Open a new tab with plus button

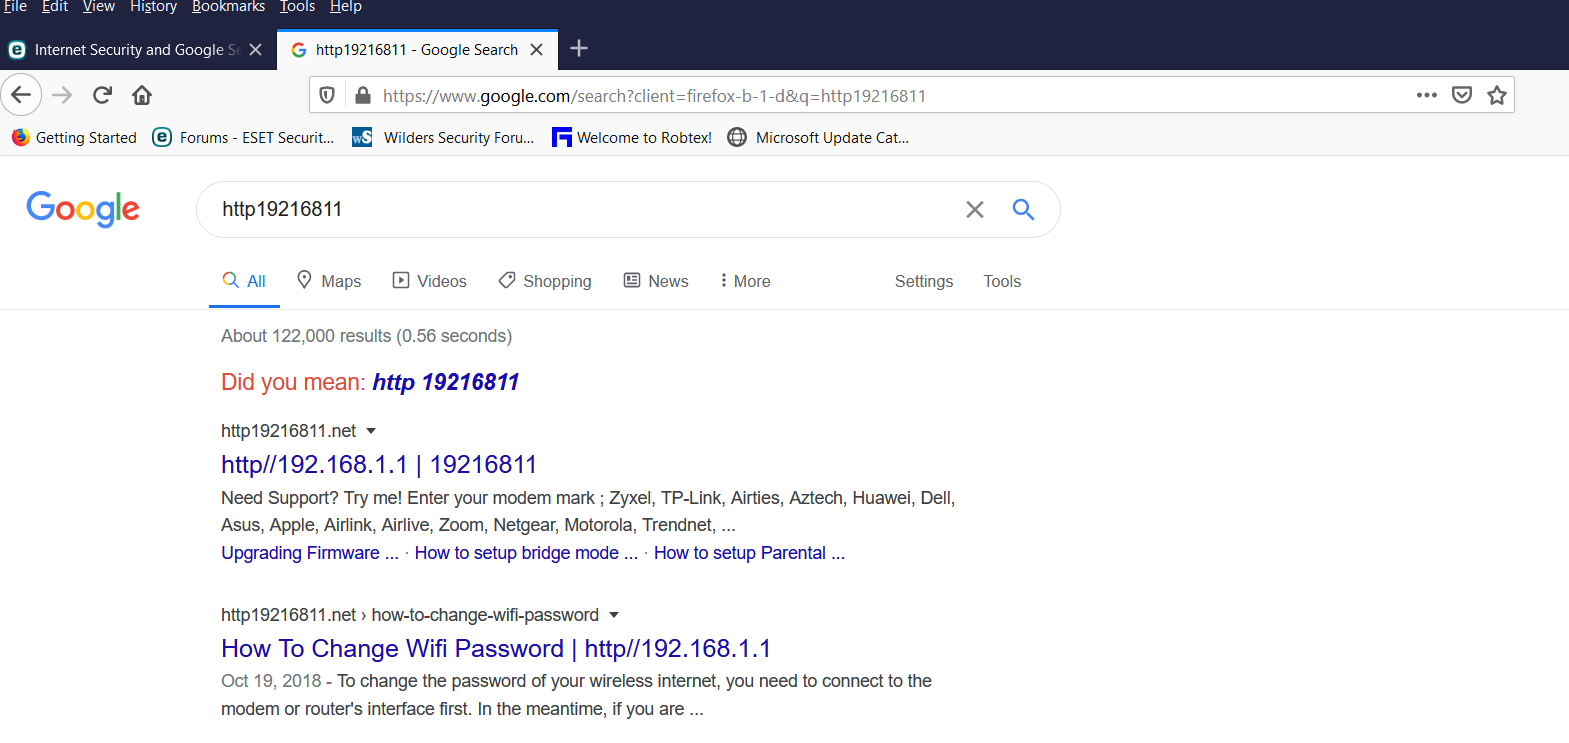579,48
